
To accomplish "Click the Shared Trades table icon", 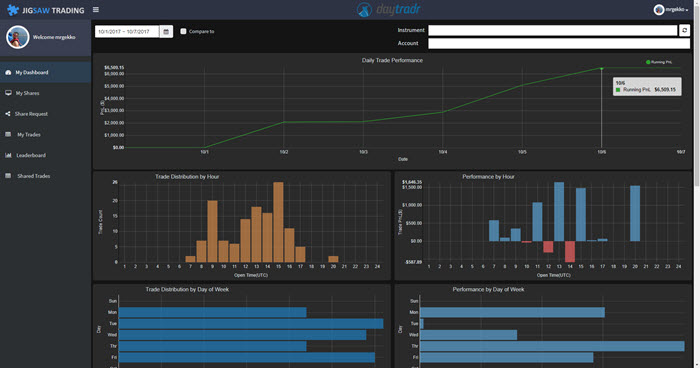I will tap(8, 176).
